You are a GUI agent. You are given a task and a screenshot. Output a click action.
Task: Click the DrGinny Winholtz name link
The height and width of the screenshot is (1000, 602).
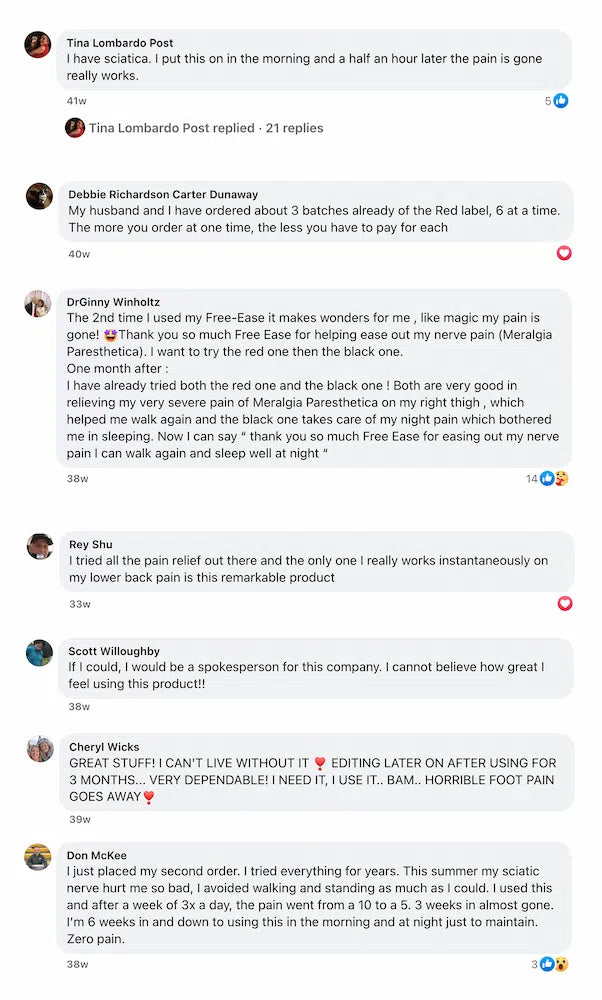pyautogui.click(x=113, y=302)
